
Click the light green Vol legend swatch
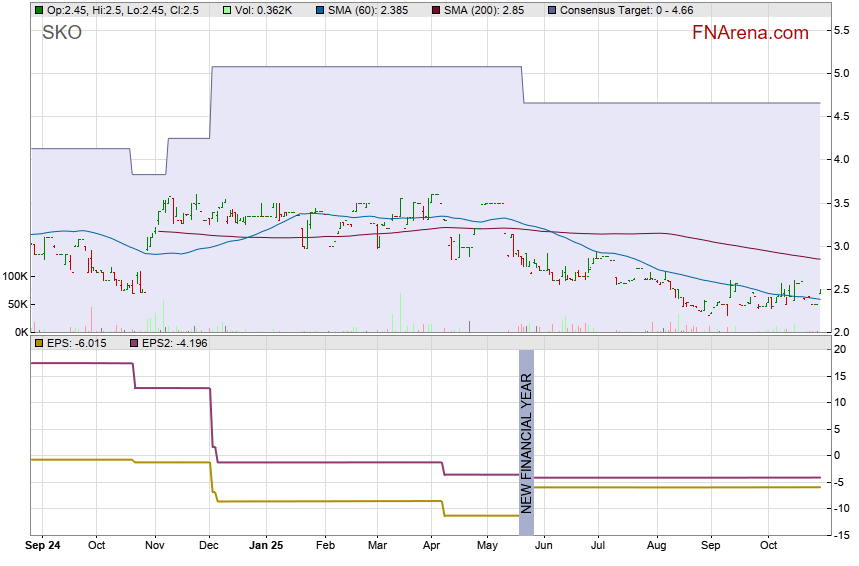pyautogui.click(x=227, y=10)
